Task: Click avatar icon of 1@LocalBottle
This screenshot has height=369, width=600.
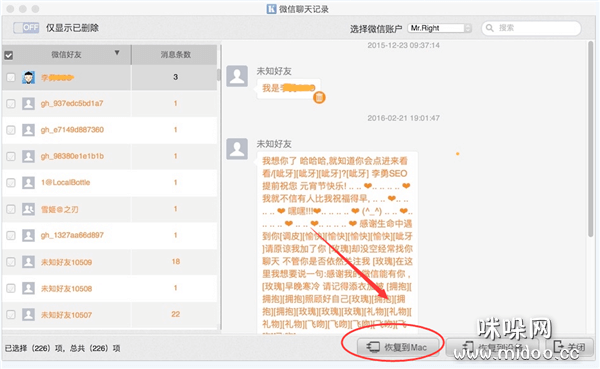Action: [28, 183]
